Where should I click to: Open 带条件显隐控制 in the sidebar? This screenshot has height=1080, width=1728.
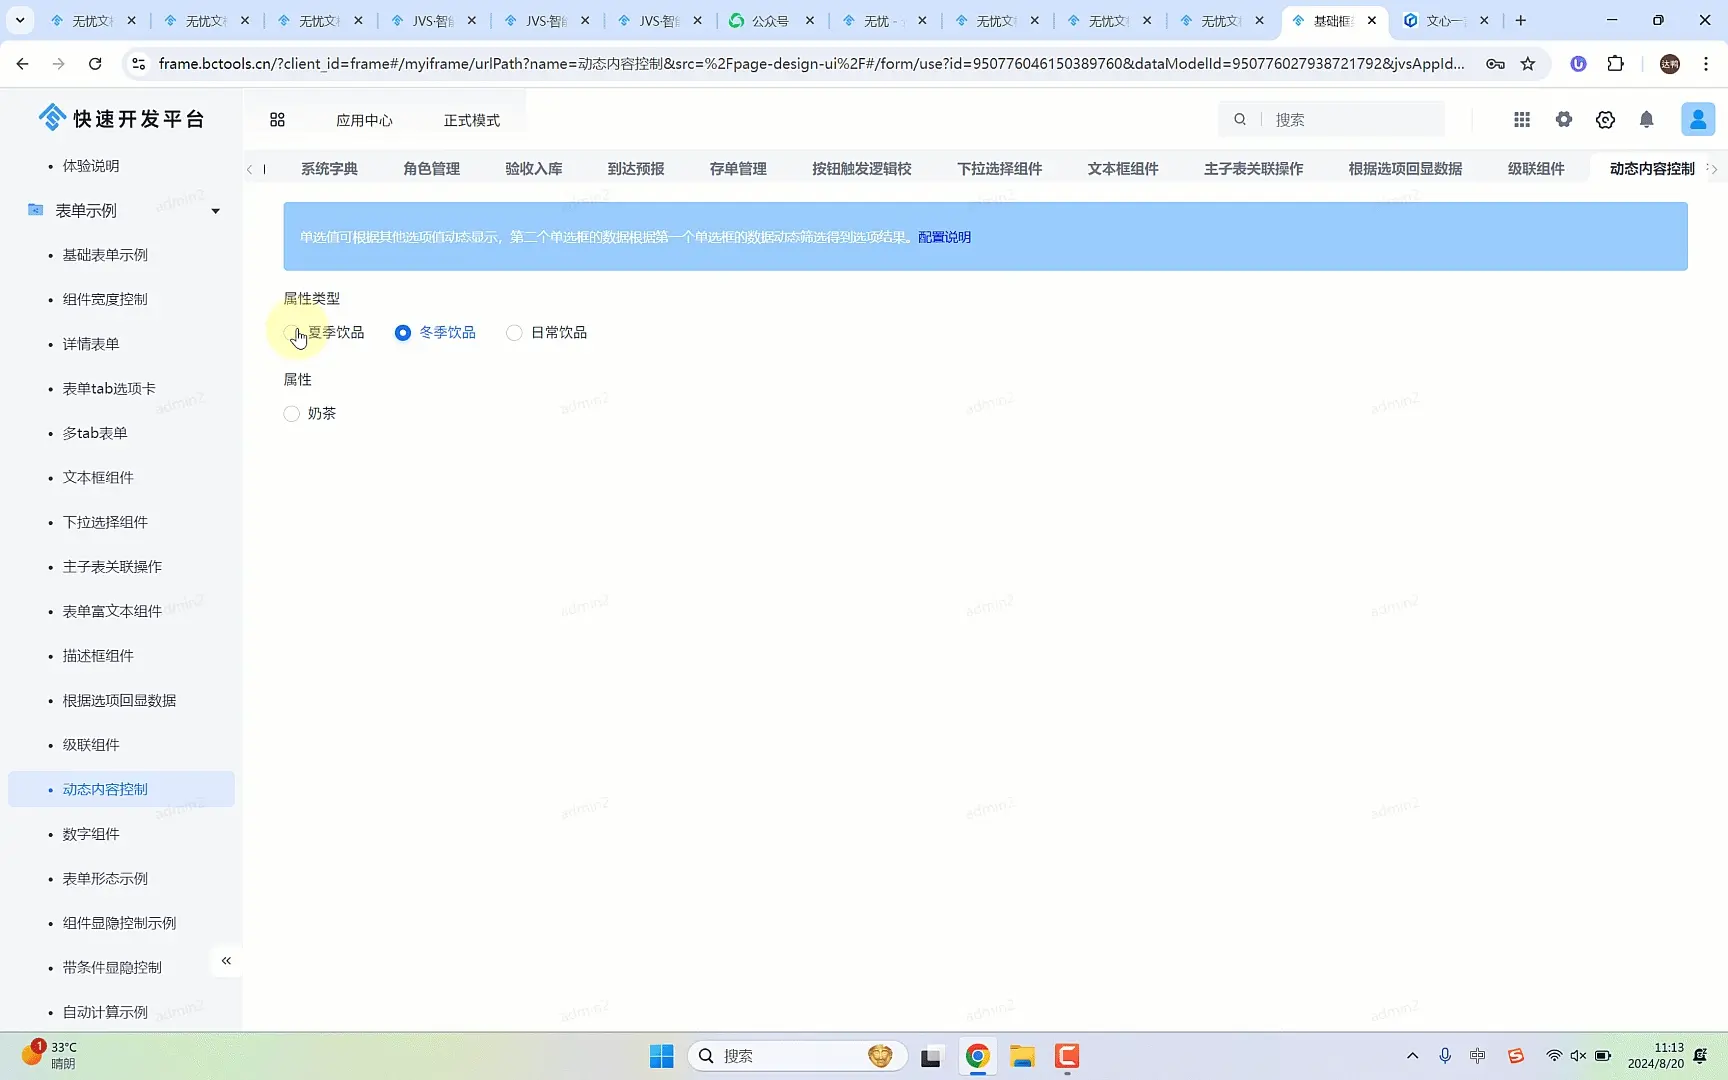coord(112,968)
